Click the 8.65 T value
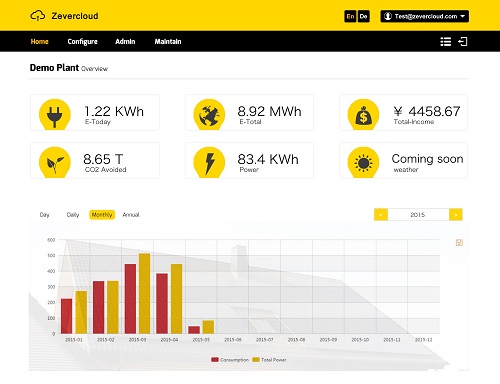The image size is (500, 384). pyautogui.click(x=103, y=159)
